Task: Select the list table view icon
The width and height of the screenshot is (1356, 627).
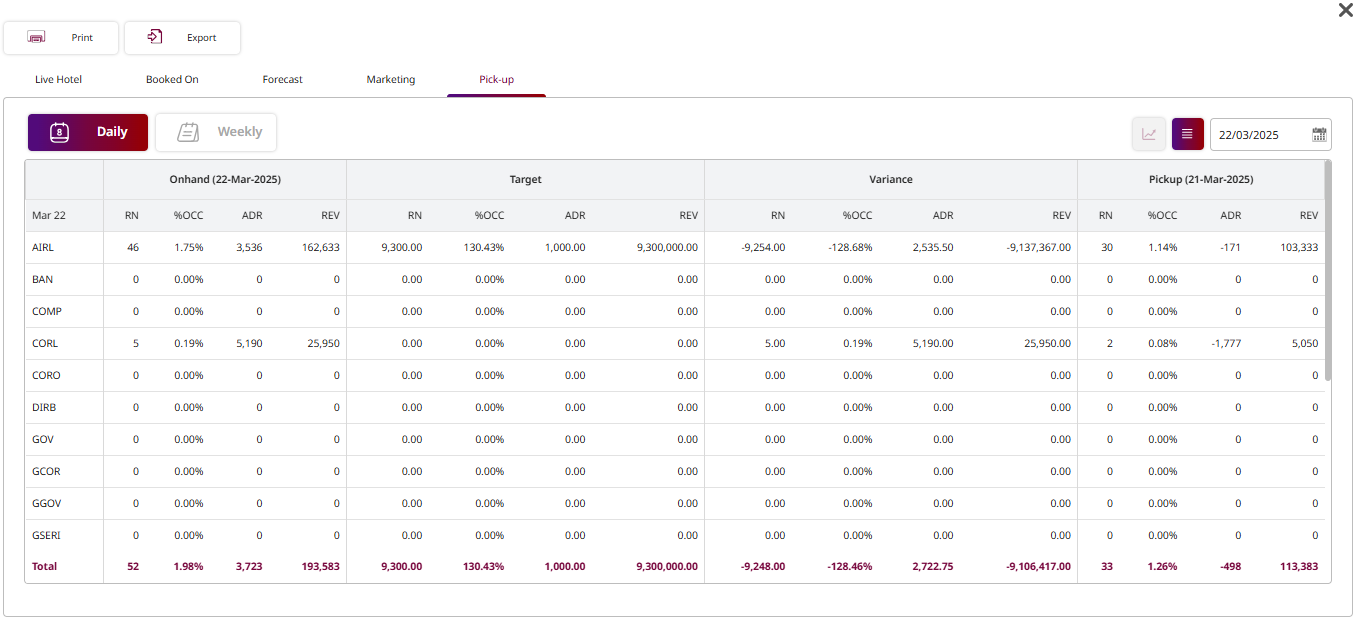Action: pos(1187,134)
